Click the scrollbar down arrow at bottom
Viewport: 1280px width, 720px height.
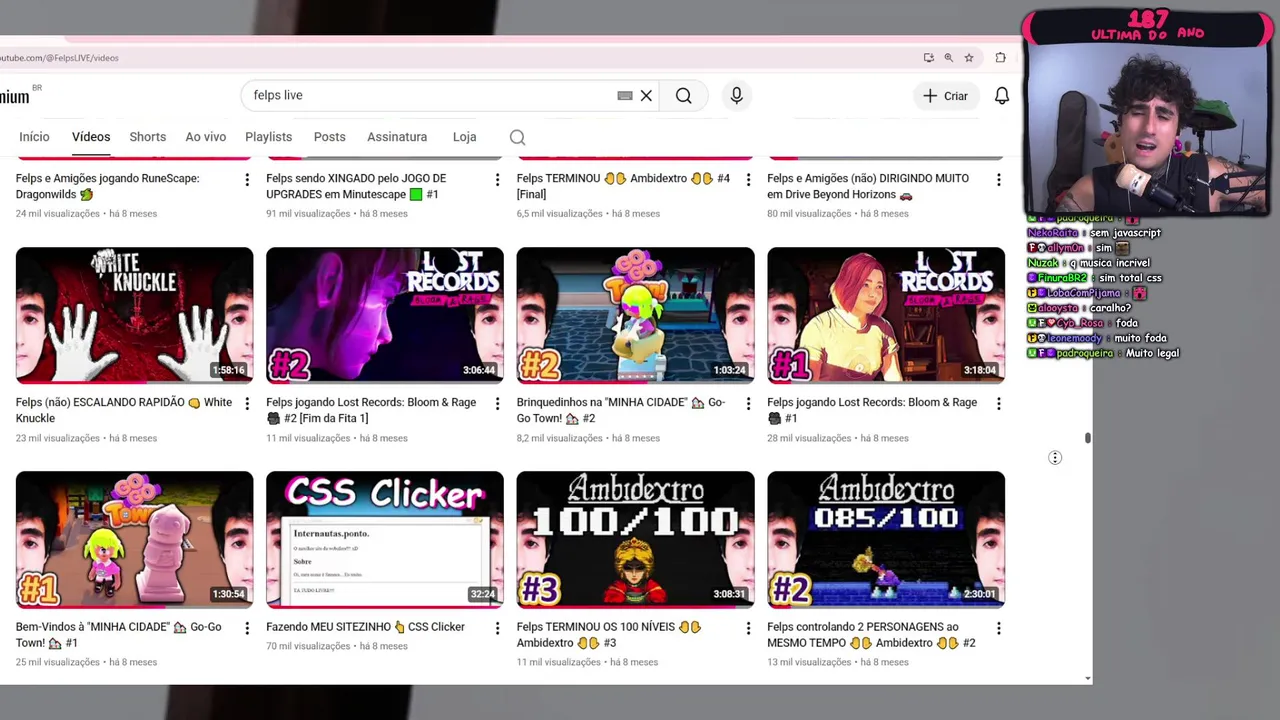point(1087,679)
